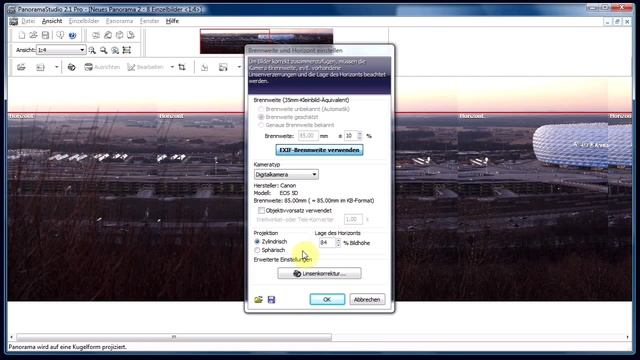Expand the arrow next to scan images icon

pos(56,67)
